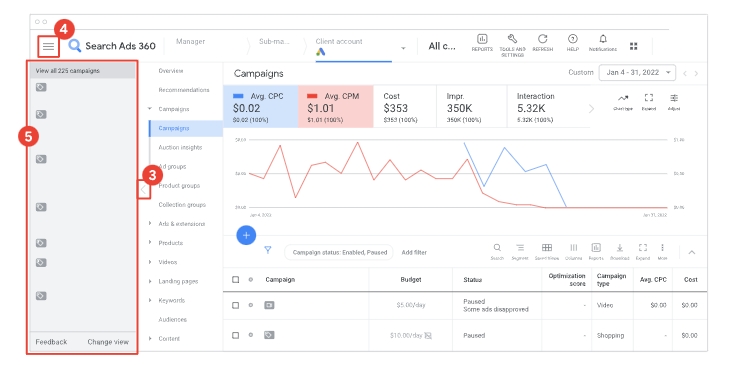Click the Refresh icon
Screen dimensions: 734x365
coord(543,39)
